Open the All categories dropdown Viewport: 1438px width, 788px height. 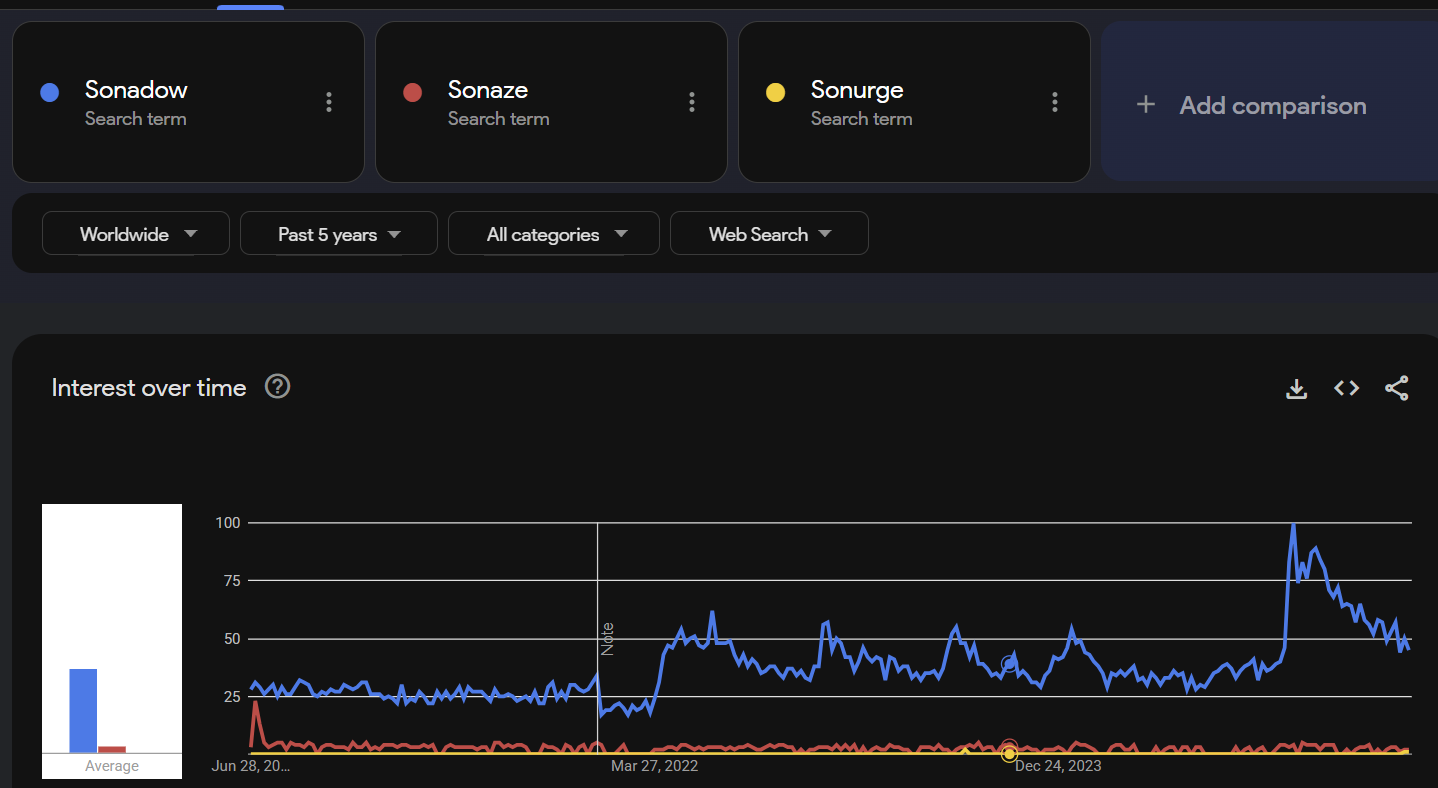coord(554,234)
